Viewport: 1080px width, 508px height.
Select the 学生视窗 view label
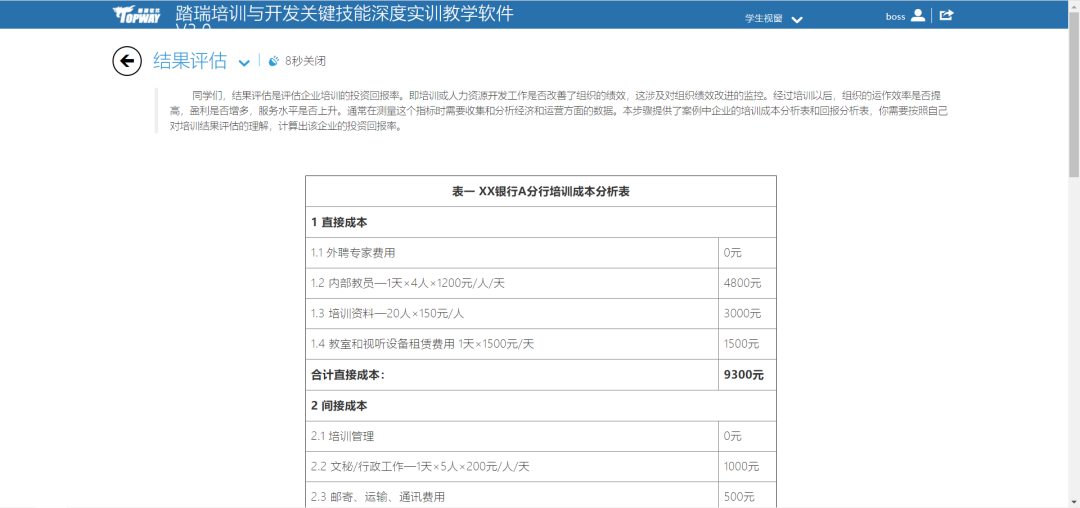764,19
